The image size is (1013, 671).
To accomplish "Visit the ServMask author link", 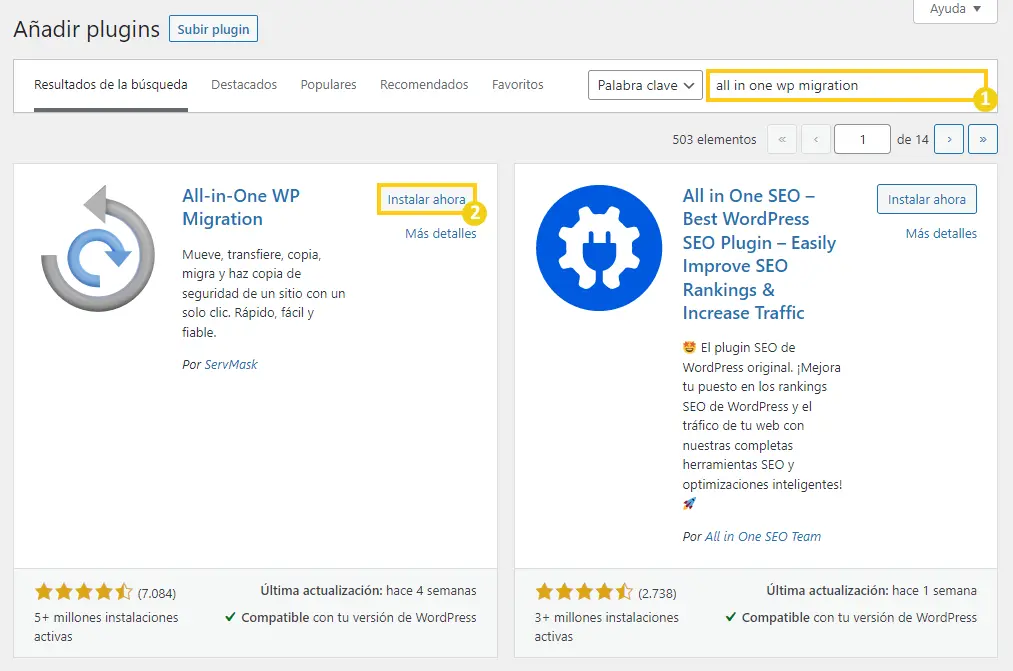I will click(x=231, y=364).
